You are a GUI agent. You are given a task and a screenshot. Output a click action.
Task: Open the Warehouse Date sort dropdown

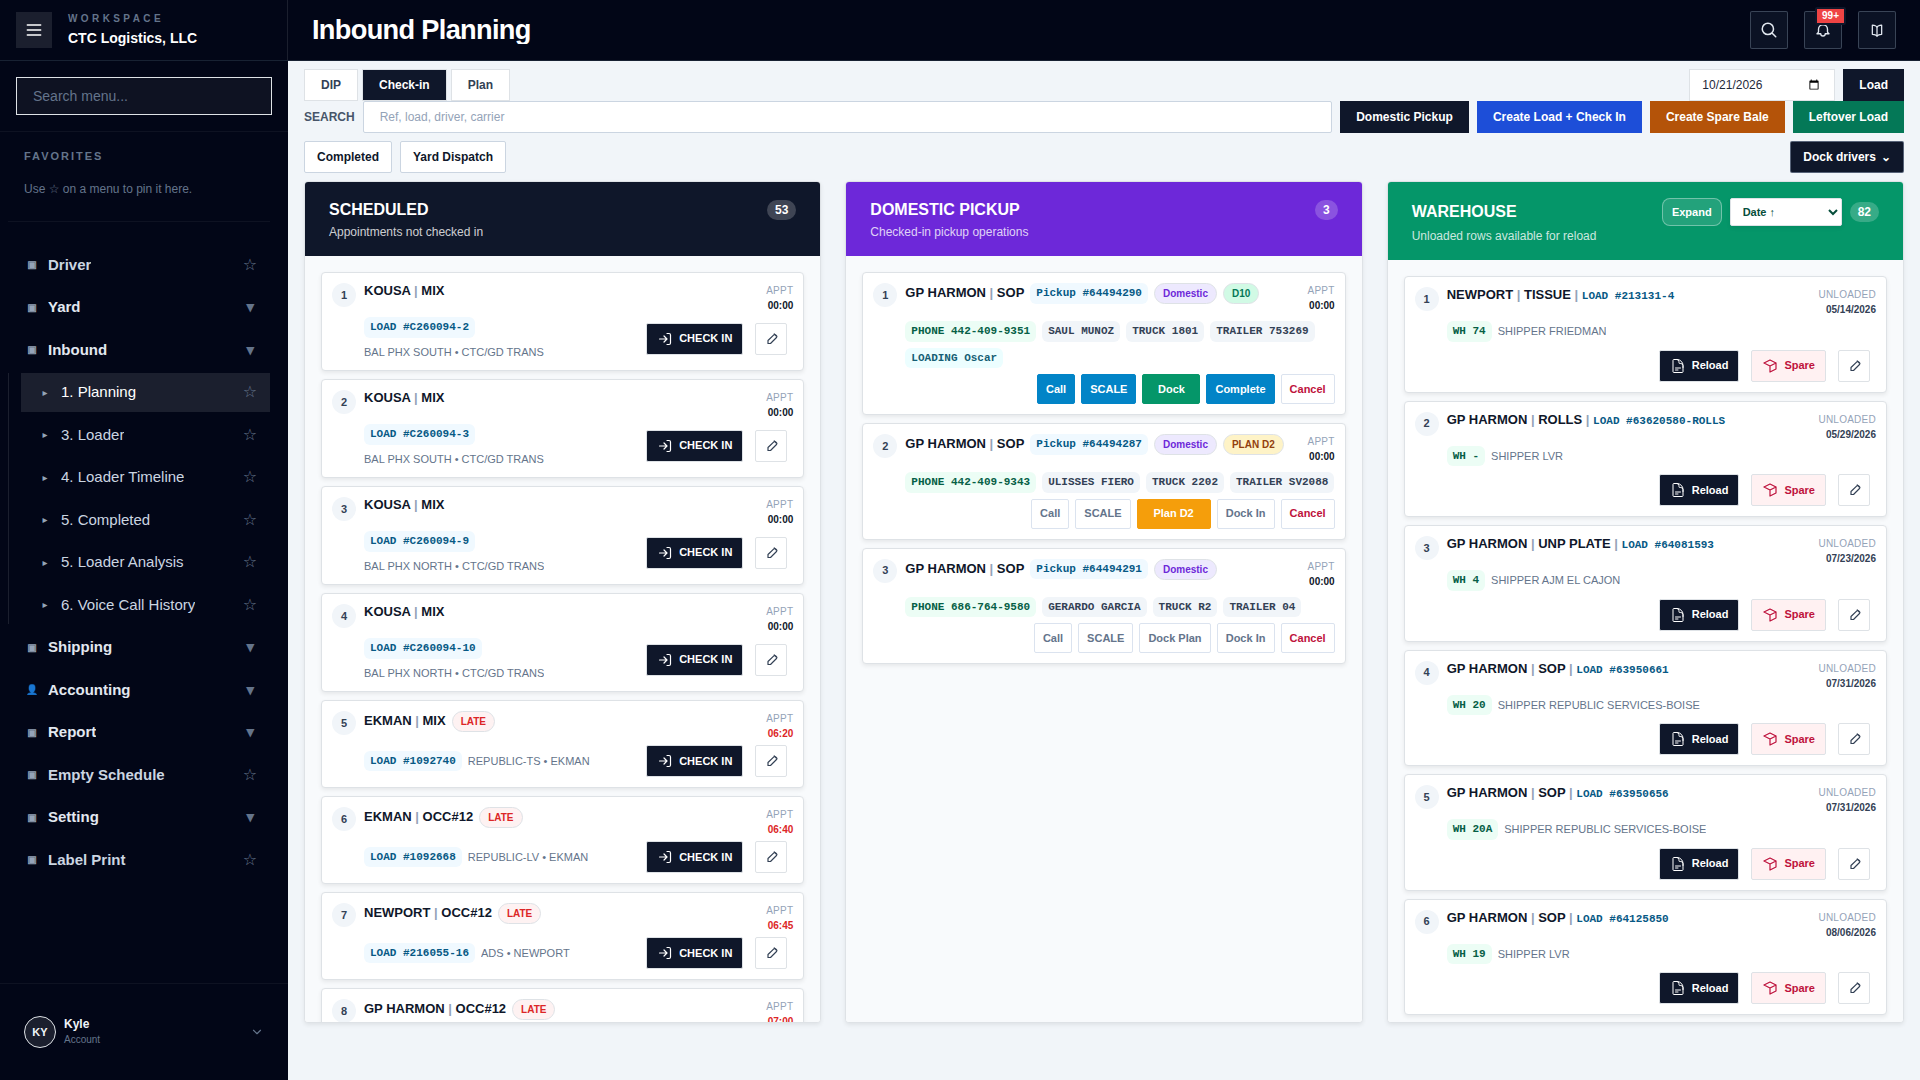[1785, 212]
